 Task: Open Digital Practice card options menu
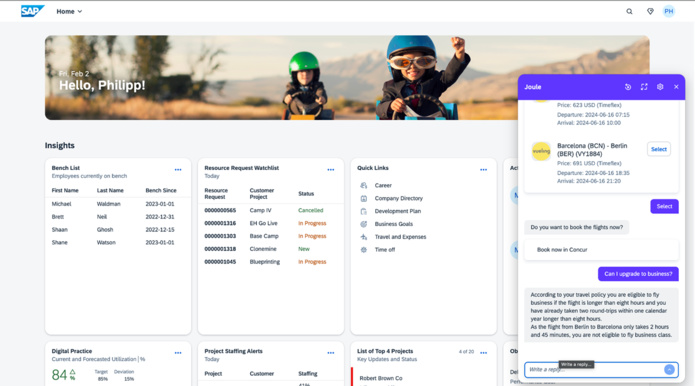tap(178, 353)
